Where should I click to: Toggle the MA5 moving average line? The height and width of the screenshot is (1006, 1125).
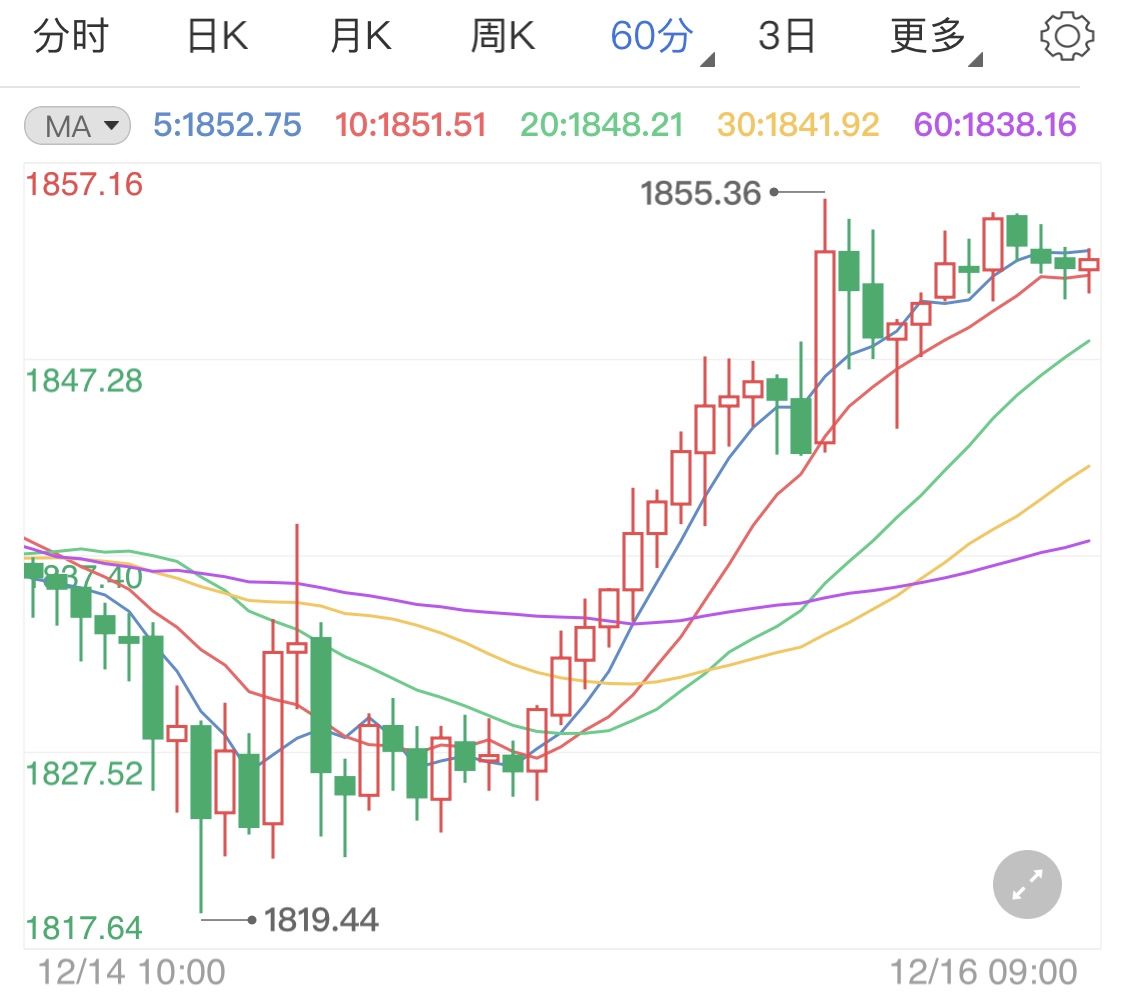228,124
